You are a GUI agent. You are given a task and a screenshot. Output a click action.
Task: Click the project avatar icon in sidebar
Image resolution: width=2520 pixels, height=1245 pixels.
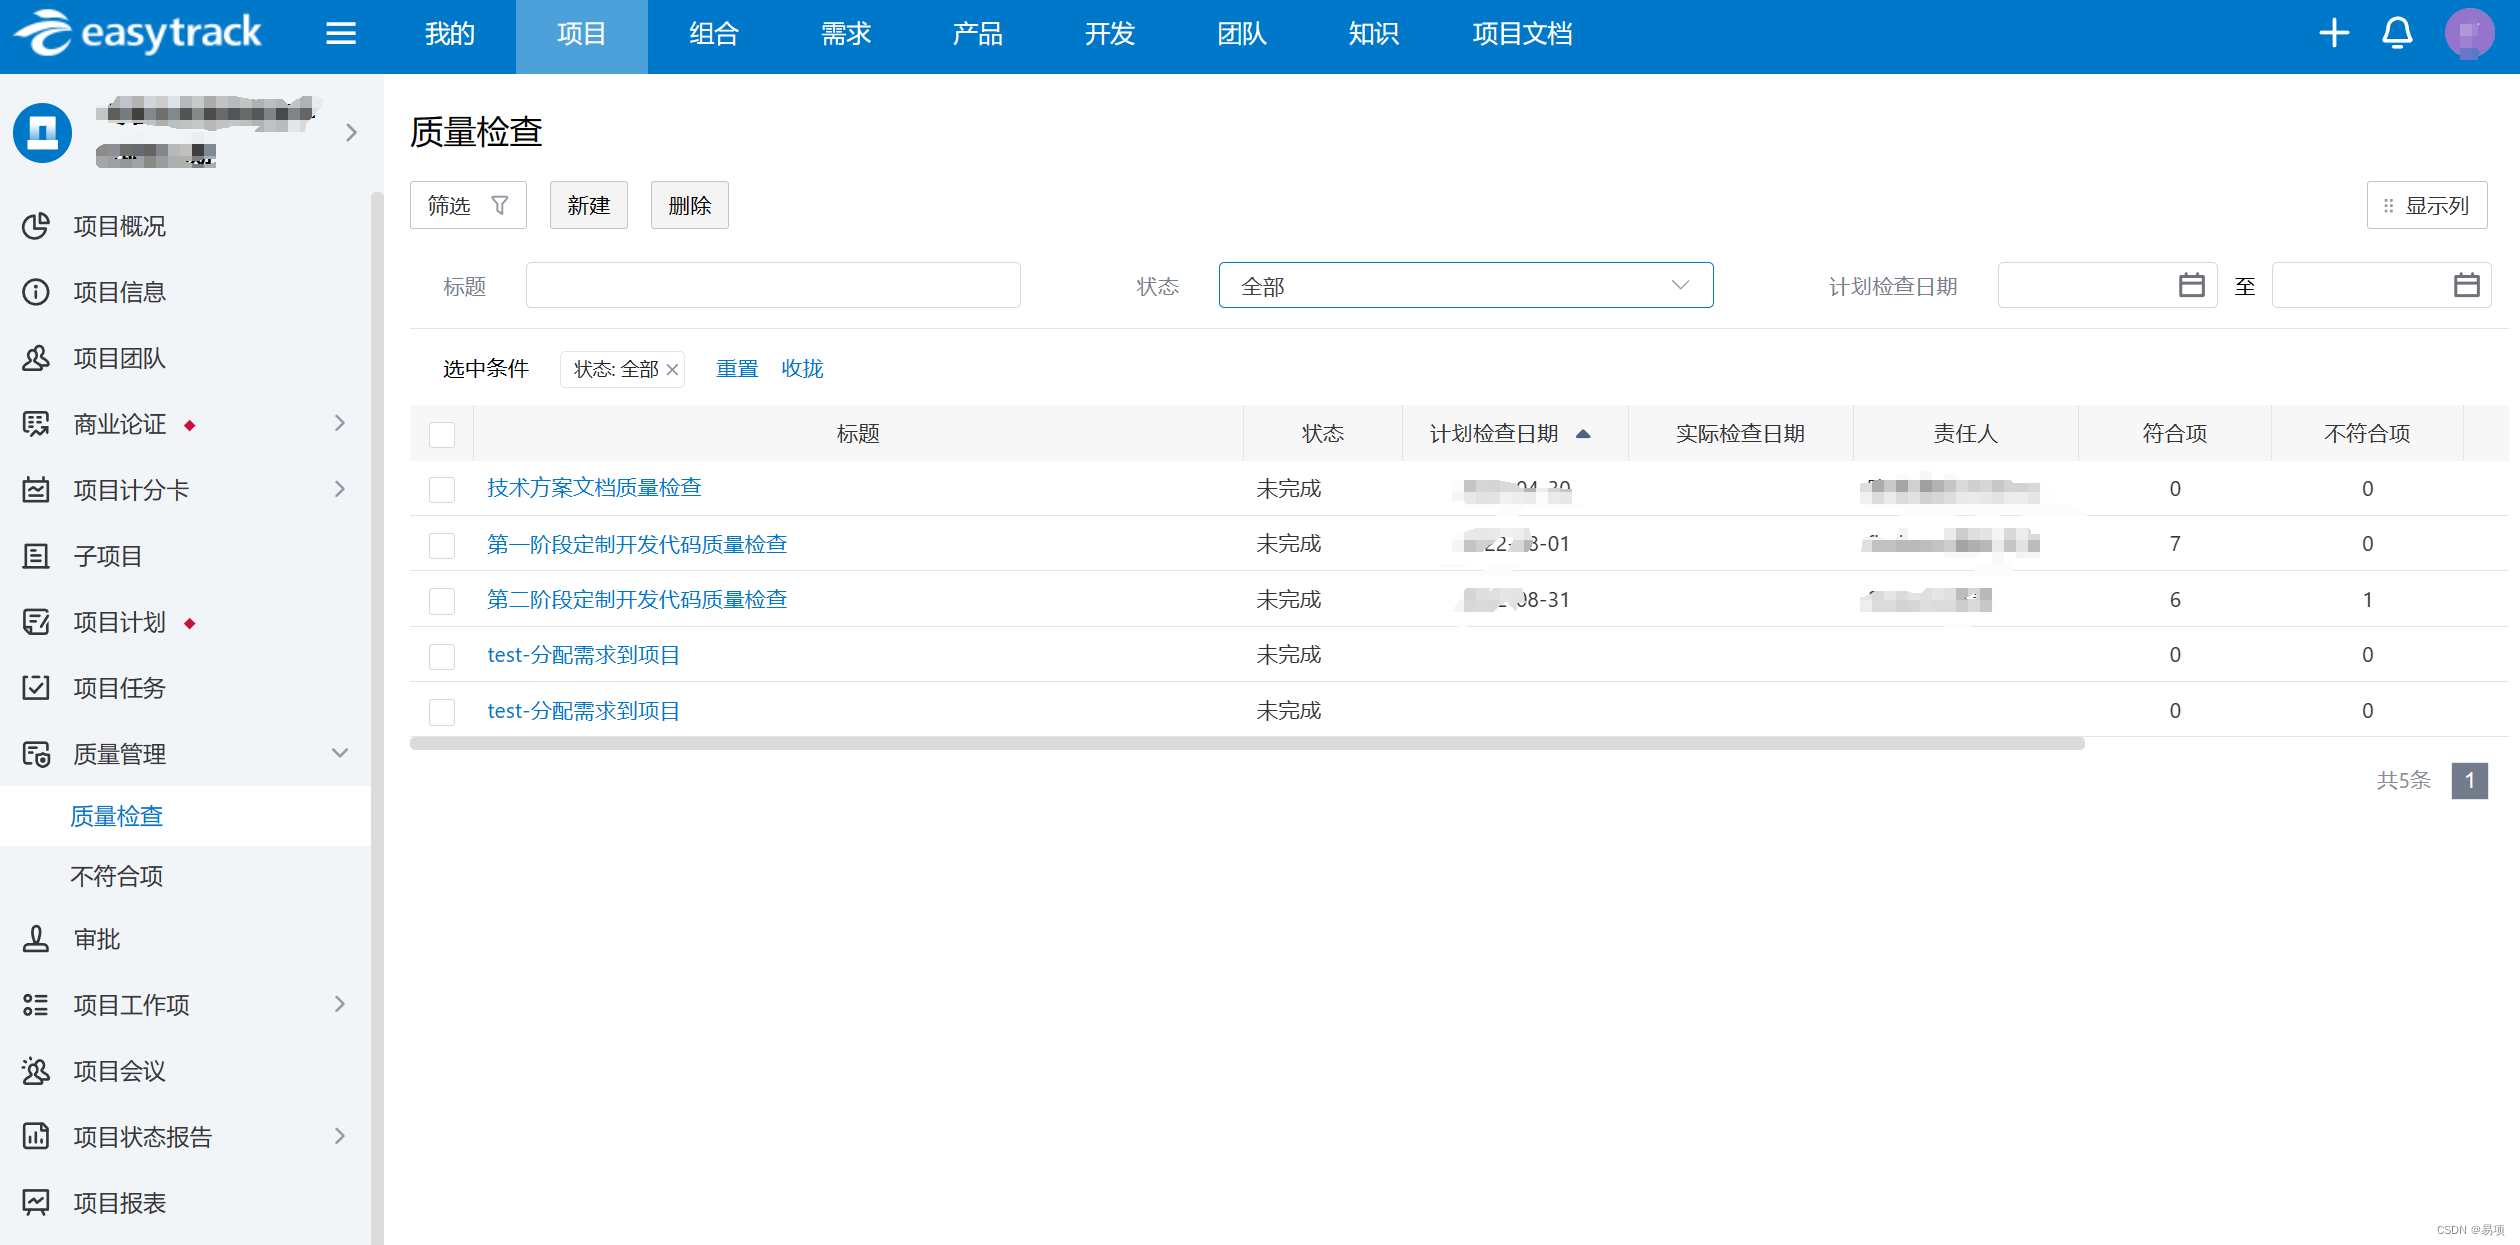[42, 132]
